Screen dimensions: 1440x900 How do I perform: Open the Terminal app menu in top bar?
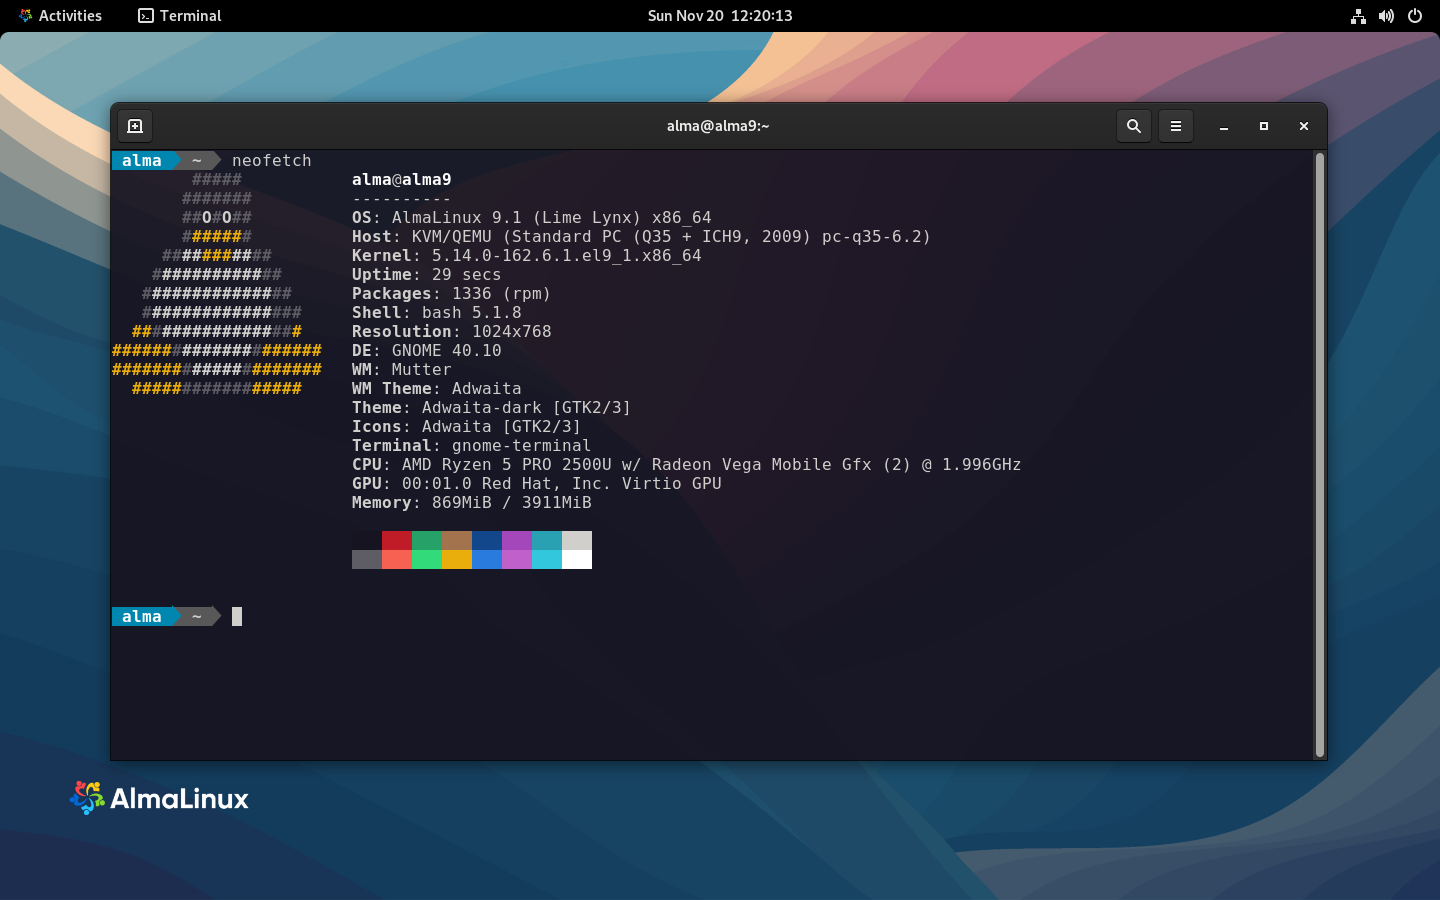(180, 16)
